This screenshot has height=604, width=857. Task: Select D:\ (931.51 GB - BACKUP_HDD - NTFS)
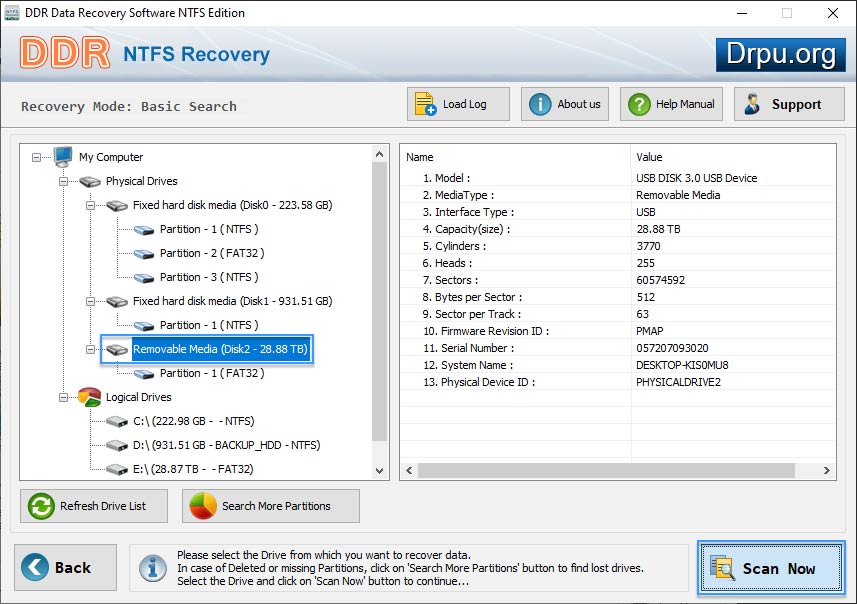226,445
